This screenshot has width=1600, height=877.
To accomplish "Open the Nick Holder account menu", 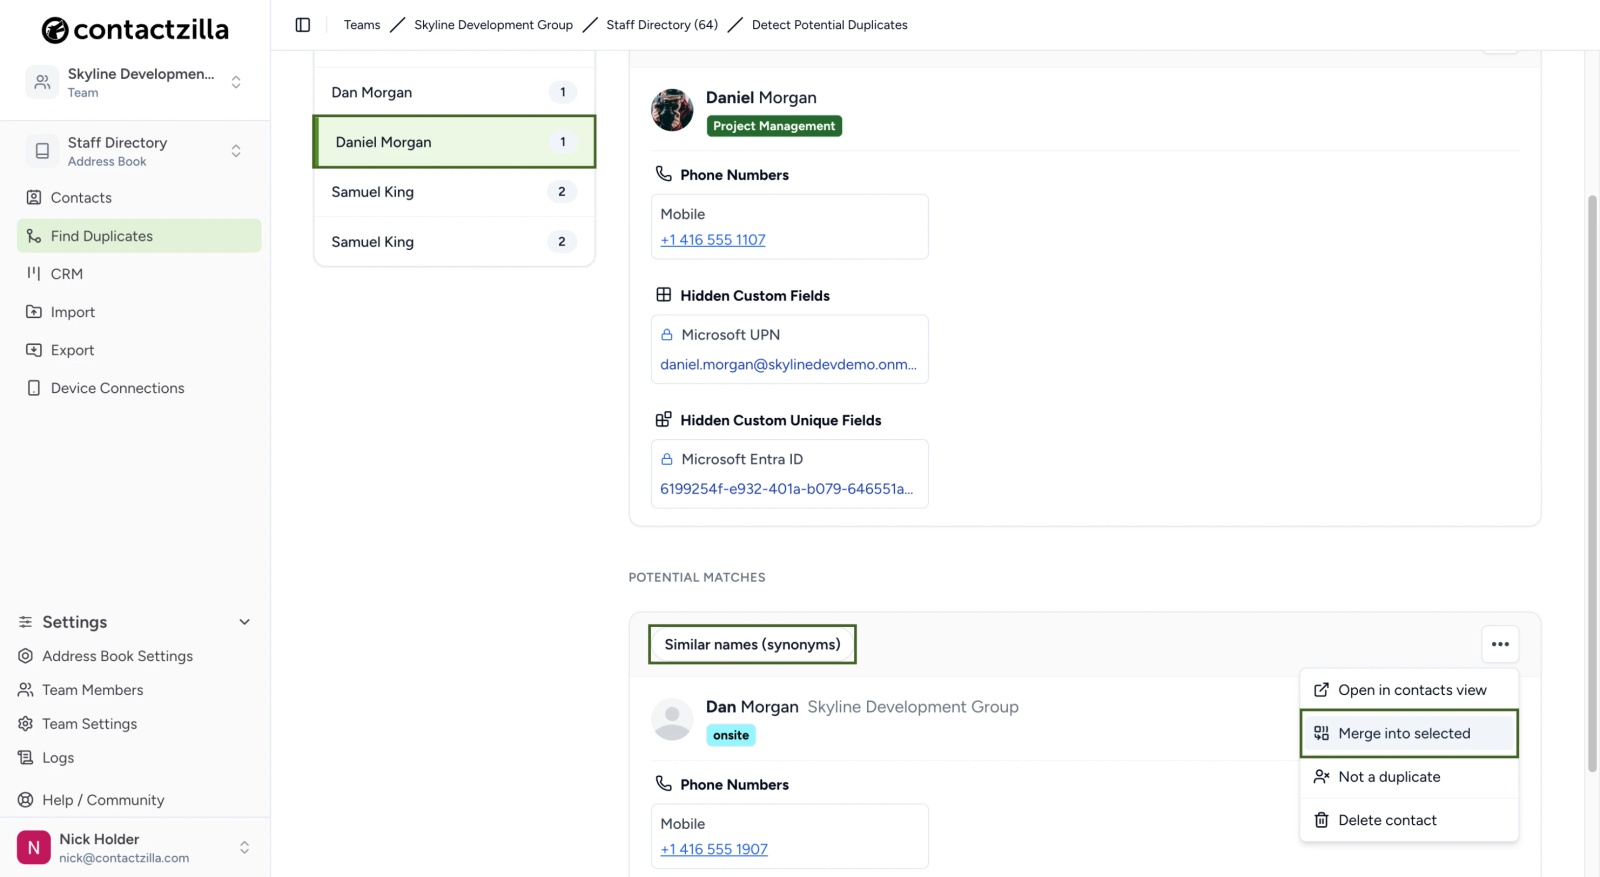I will 135,848.
